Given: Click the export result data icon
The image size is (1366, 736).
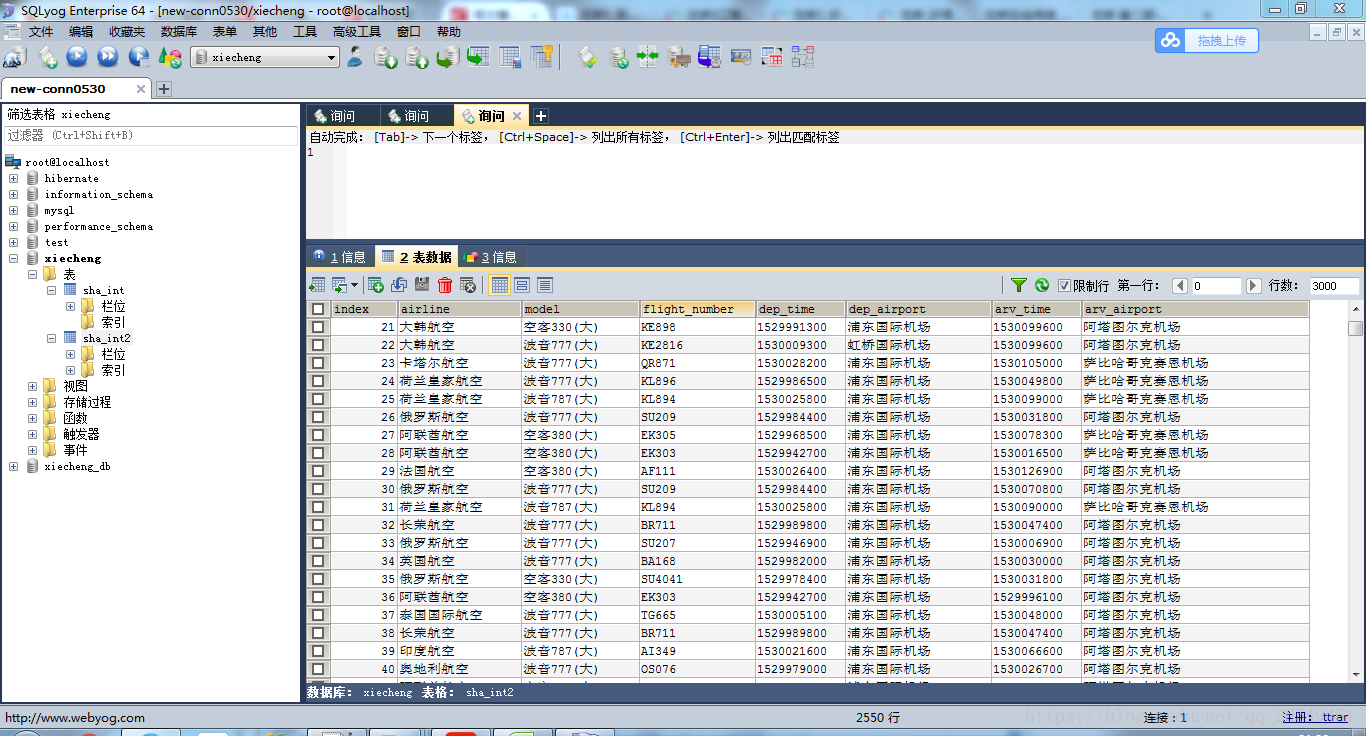Looking at the screenshot, I should [317, 285].
